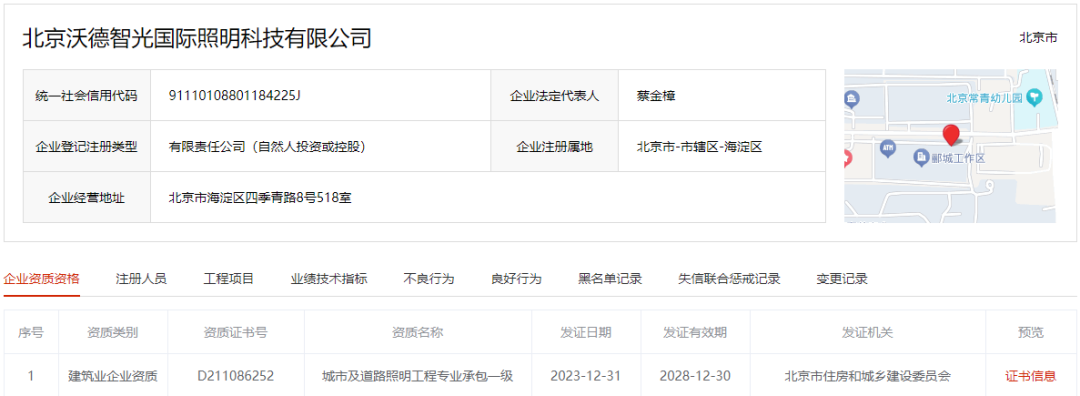Screen dimensions: 1080x396
Task: Switch to the 工程项目 tab
Action: (x=229, y=279)
